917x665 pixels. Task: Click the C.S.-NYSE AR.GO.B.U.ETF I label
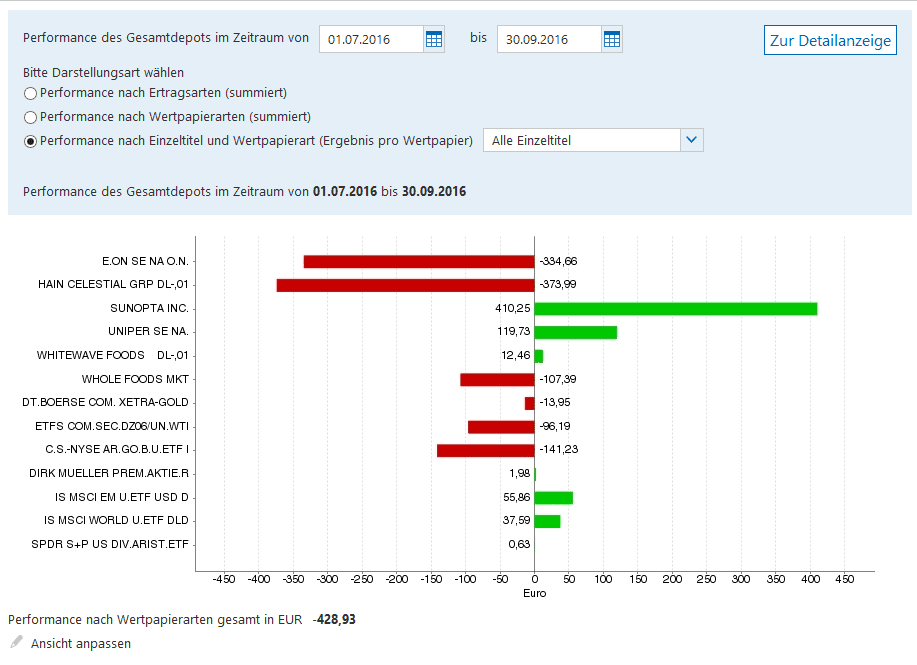pos(117,449)
